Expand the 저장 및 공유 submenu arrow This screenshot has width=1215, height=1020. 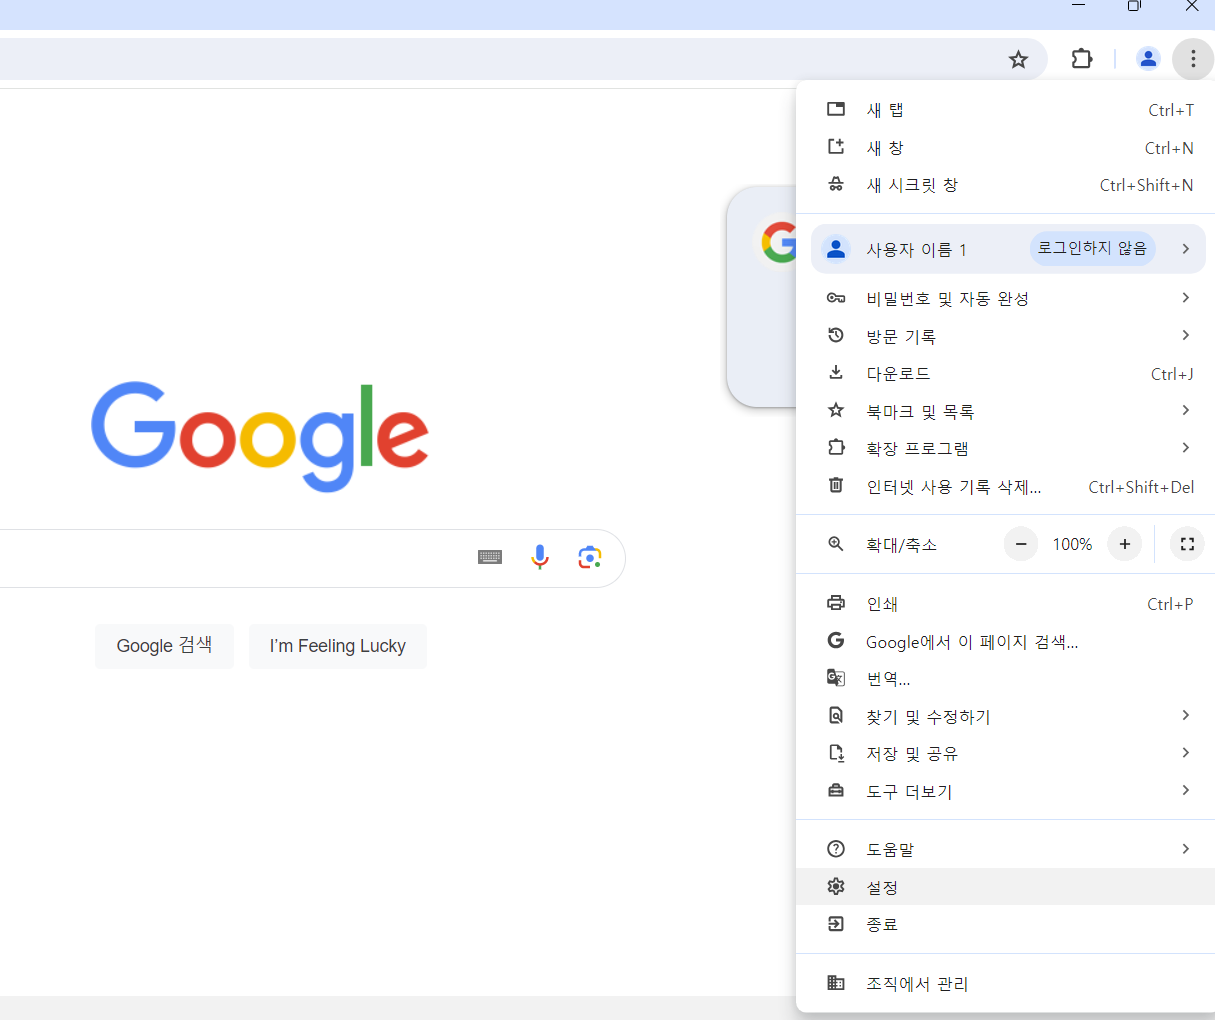[1186, 753]
